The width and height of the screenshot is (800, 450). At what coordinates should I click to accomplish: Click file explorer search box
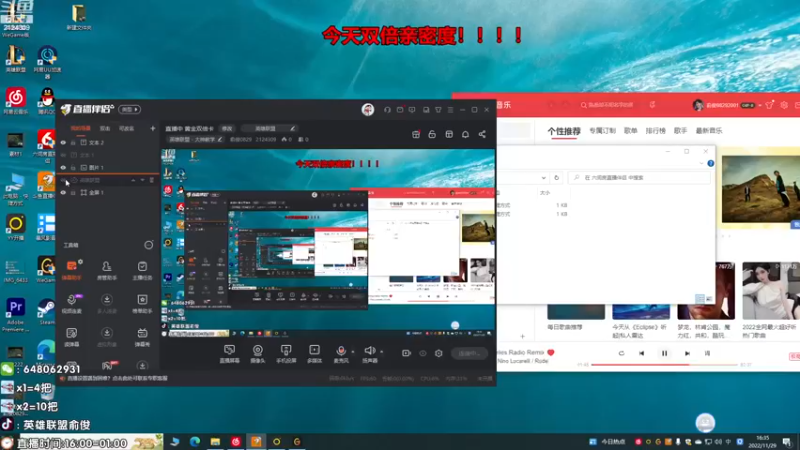(x=640, y=178)
